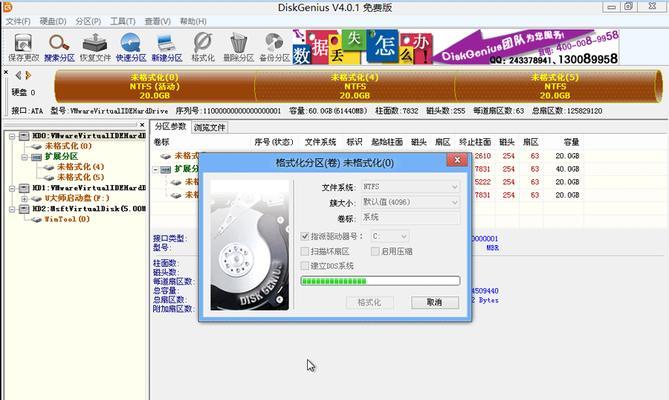669x400 pixels.
Task: Open the 硬盘(D) menu
Action: 53,21
